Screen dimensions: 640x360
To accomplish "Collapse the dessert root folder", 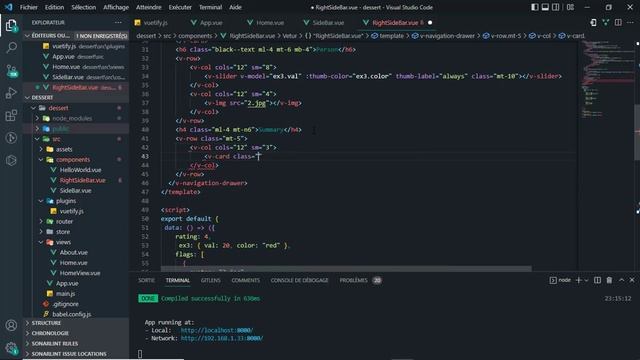I will (76, 108).
